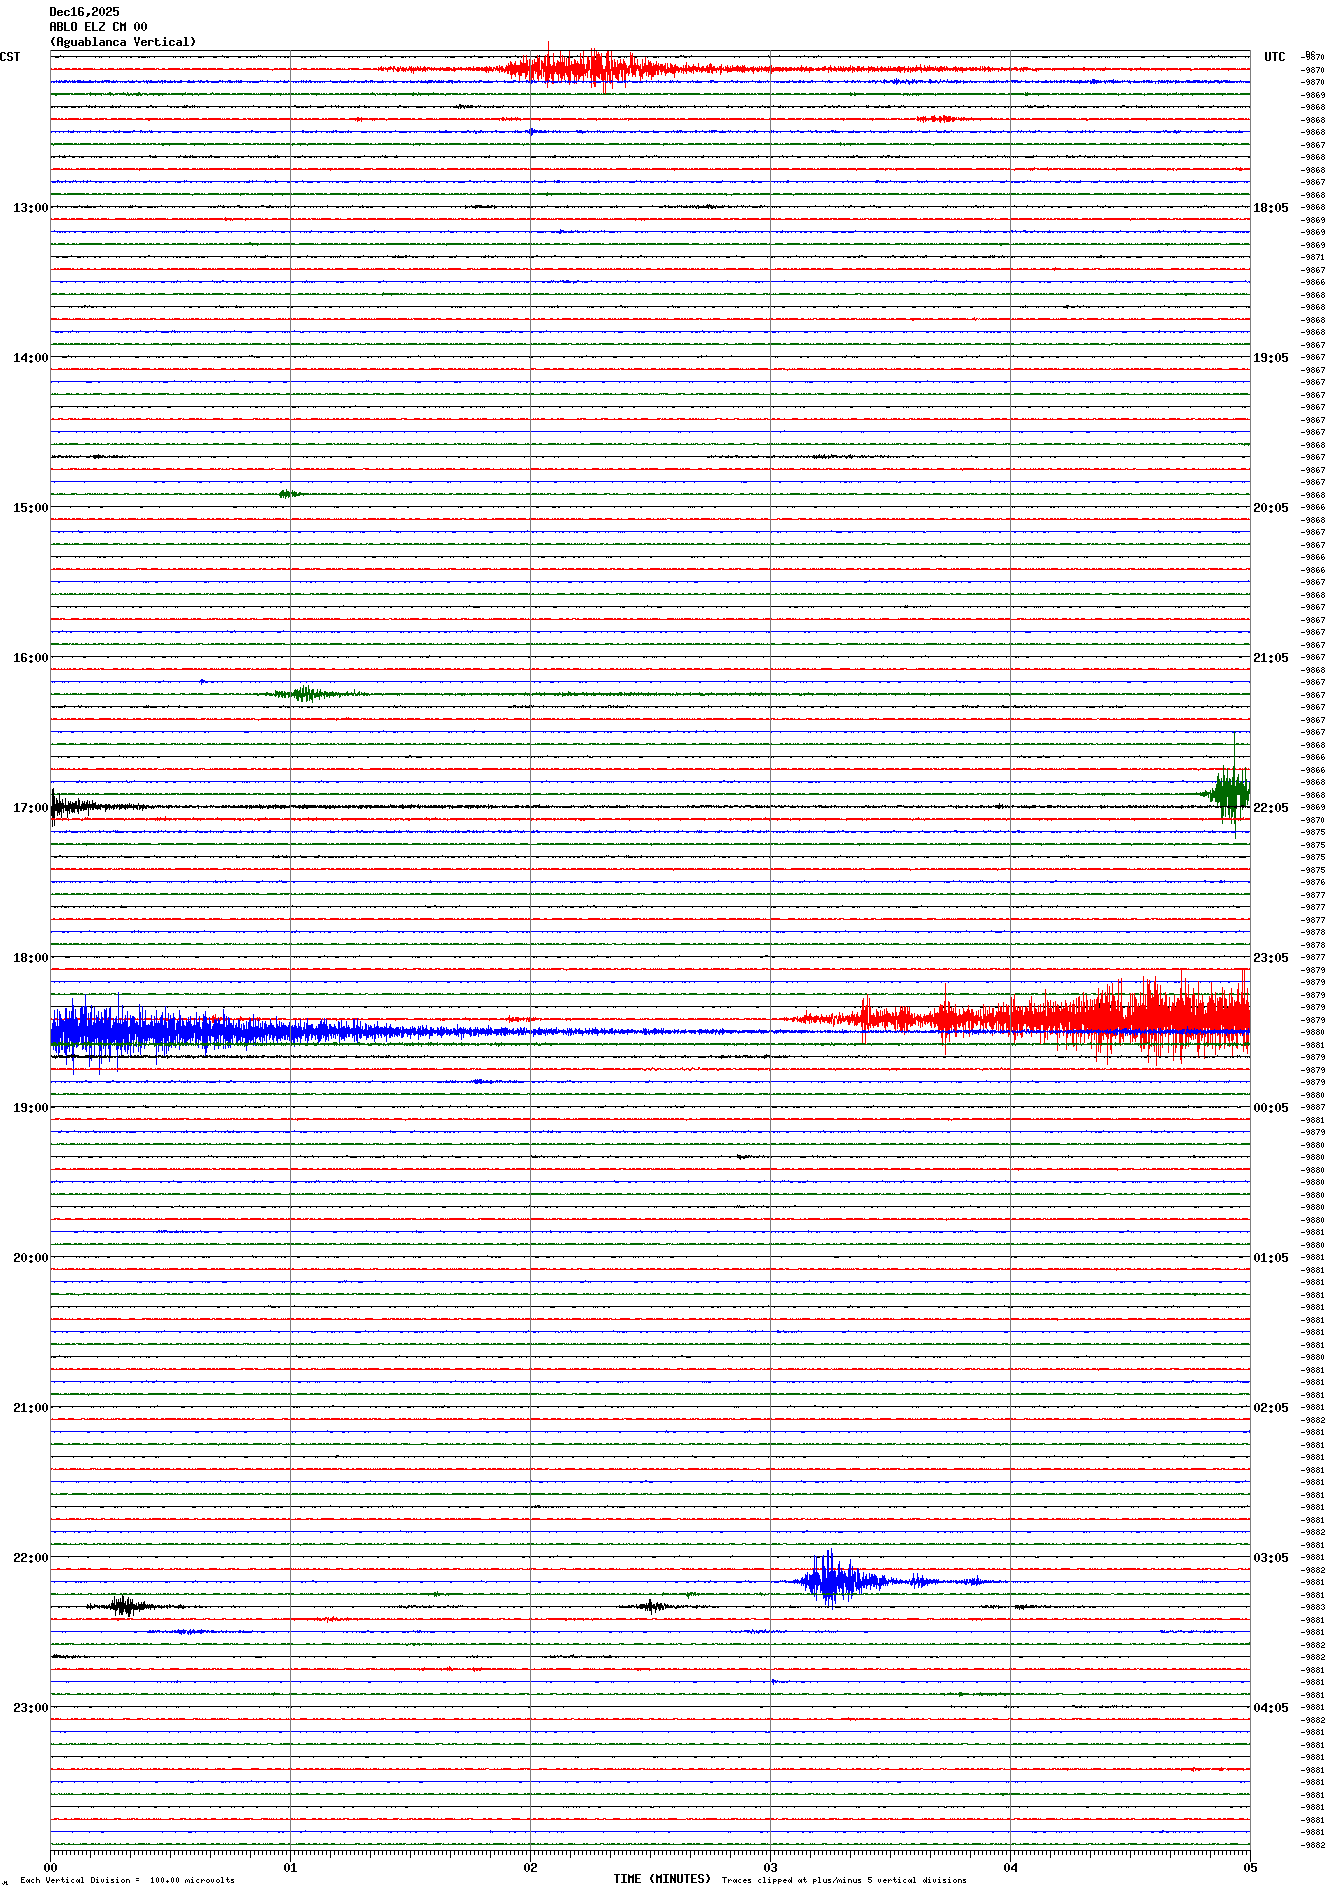Click the 02 minute tick on the x-axis
Viewport: 1330px width, 1894px height.
530,1867
